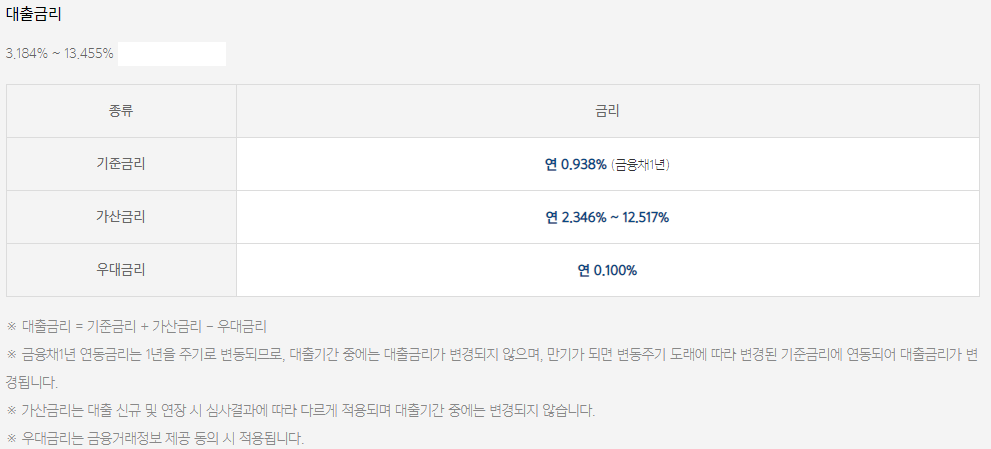This screenshot has height=449, width=991.
Task: Click the 우대금리 row label
Action: point(121,270)
